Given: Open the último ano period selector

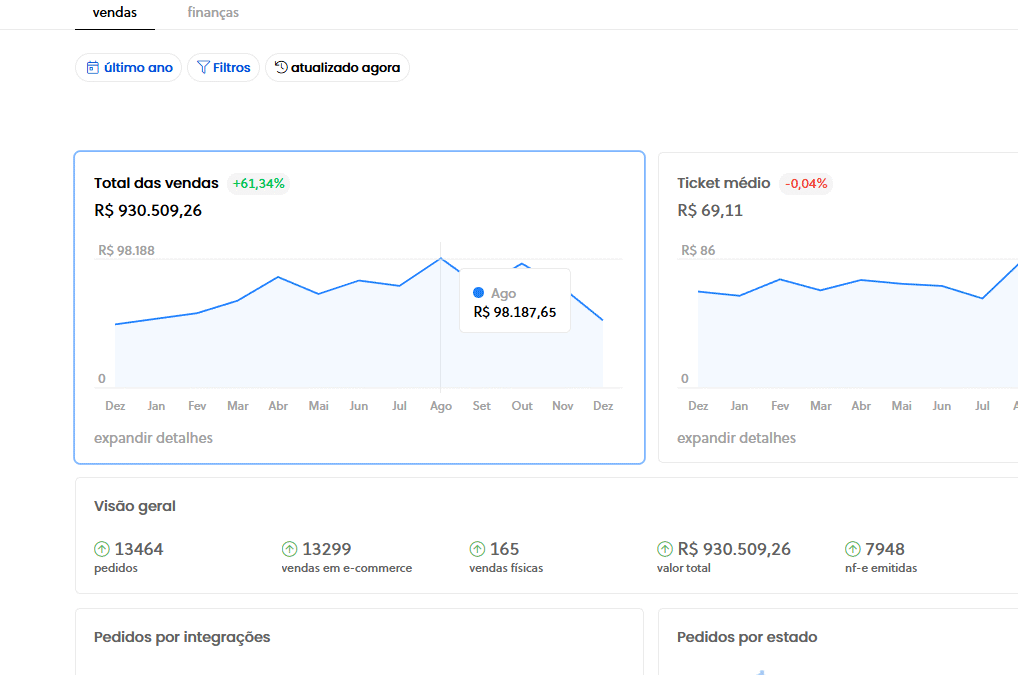Looking at the screenshot, I should [129, 68].
